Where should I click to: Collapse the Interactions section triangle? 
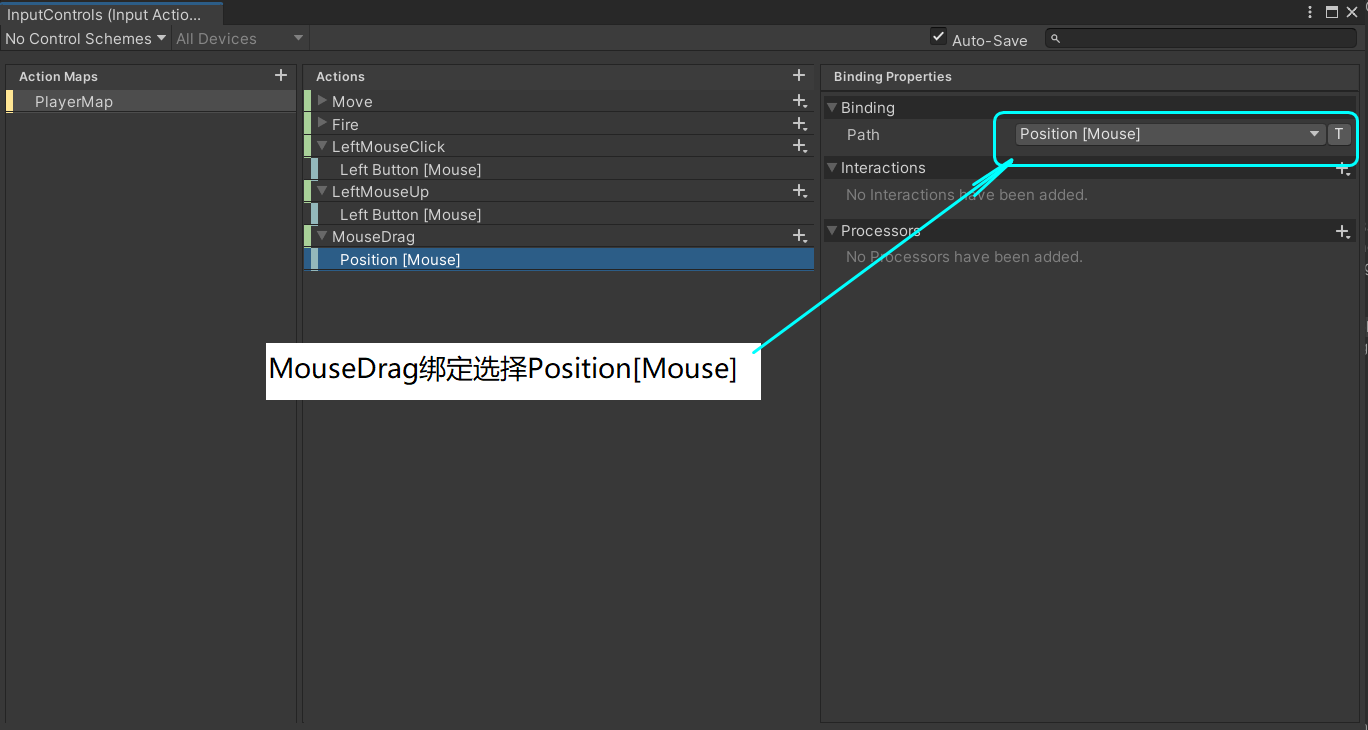point(833,167)
